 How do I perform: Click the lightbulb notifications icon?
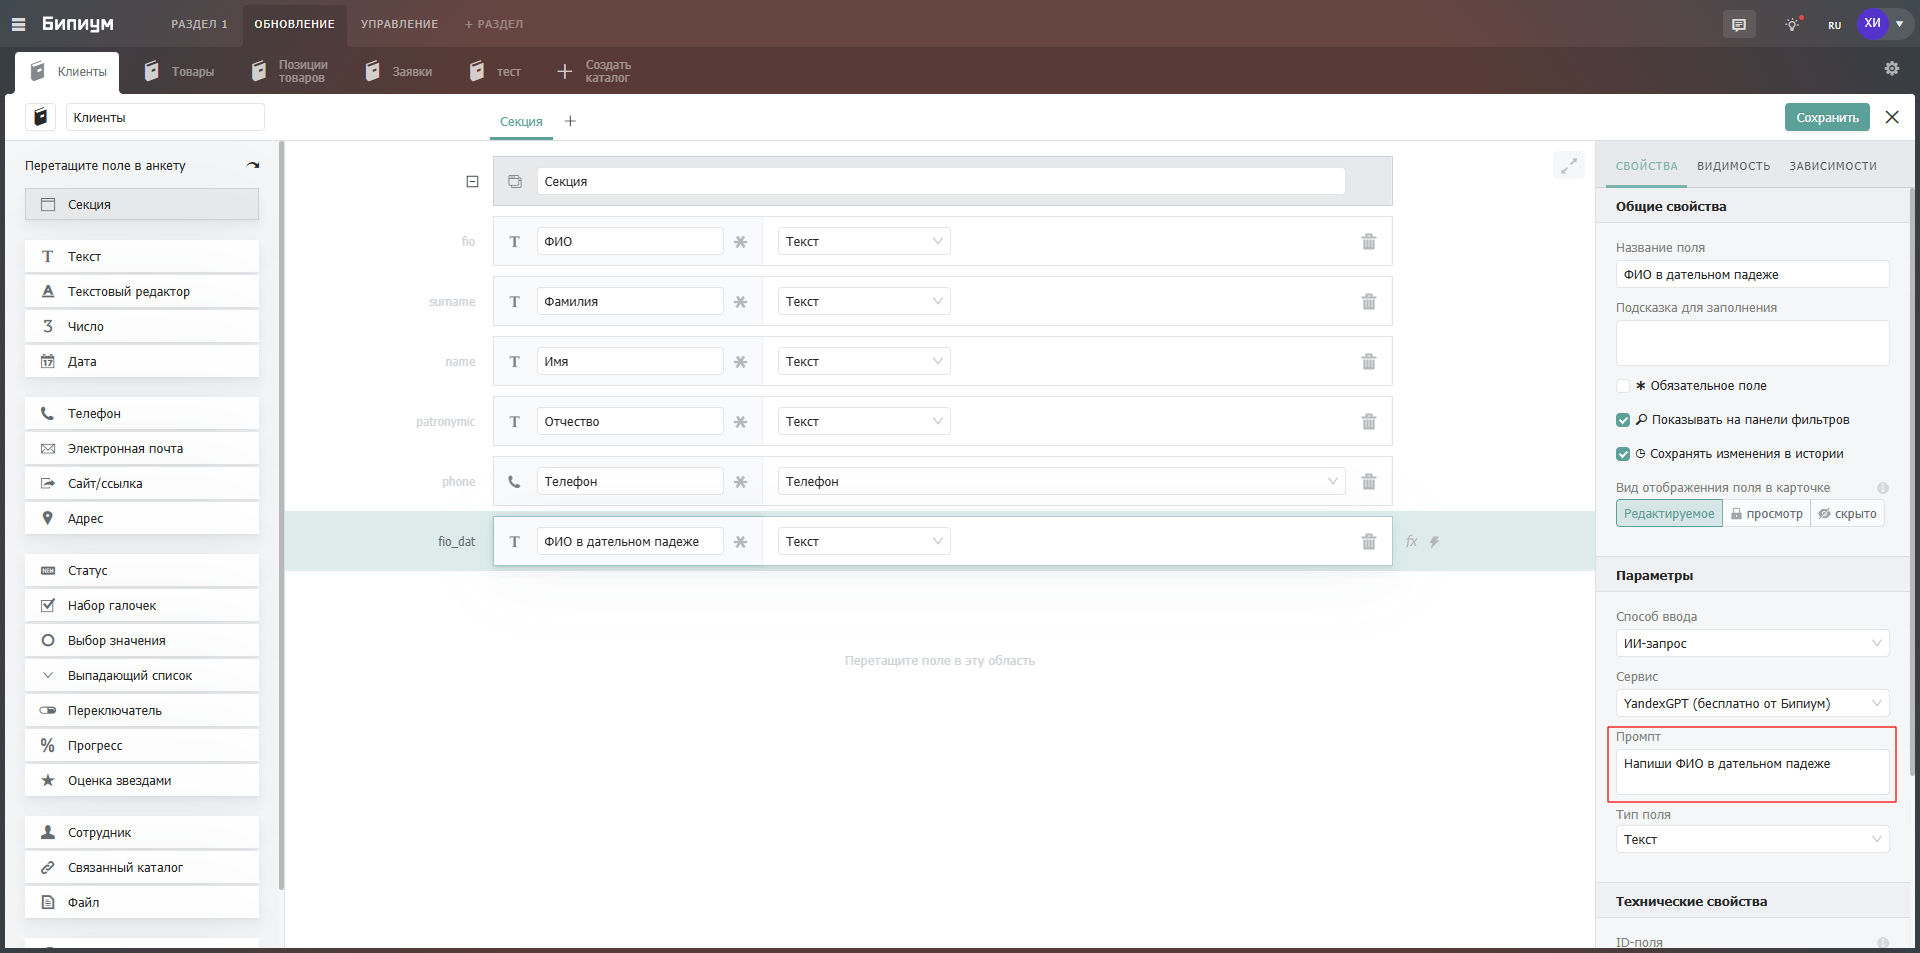[x=1792, y=25]
